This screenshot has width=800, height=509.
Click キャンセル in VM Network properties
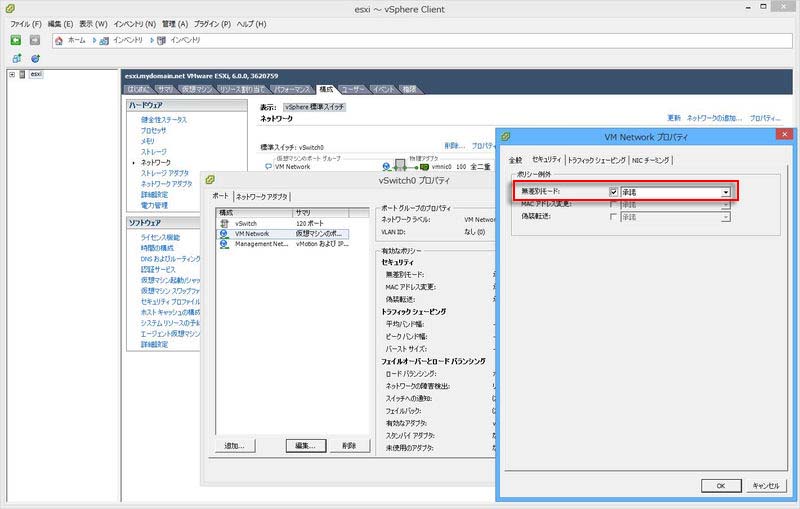pos(766,486)
